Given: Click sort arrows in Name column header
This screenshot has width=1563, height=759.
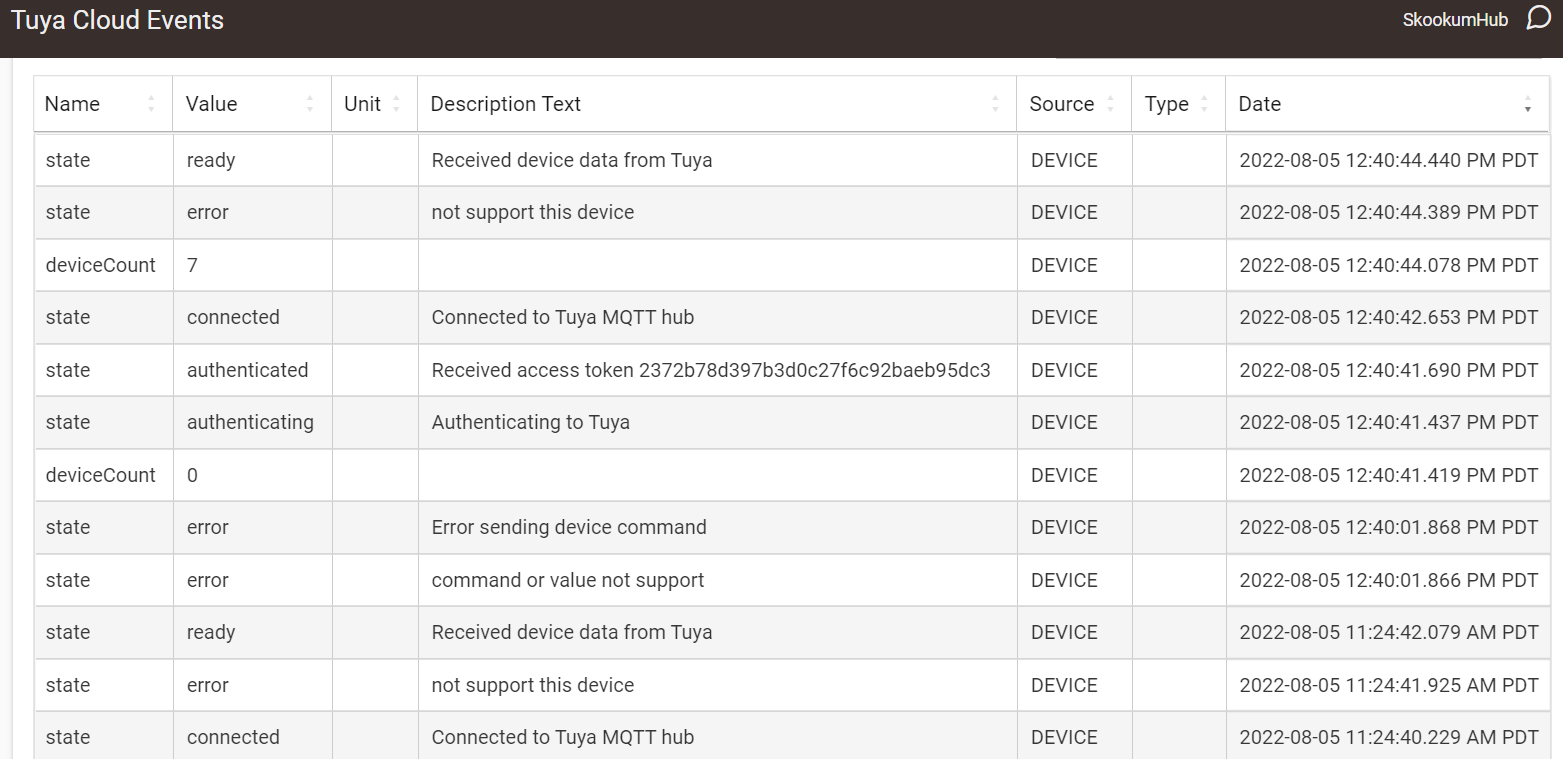Looking at the screenshot, I should coord(151,104).
